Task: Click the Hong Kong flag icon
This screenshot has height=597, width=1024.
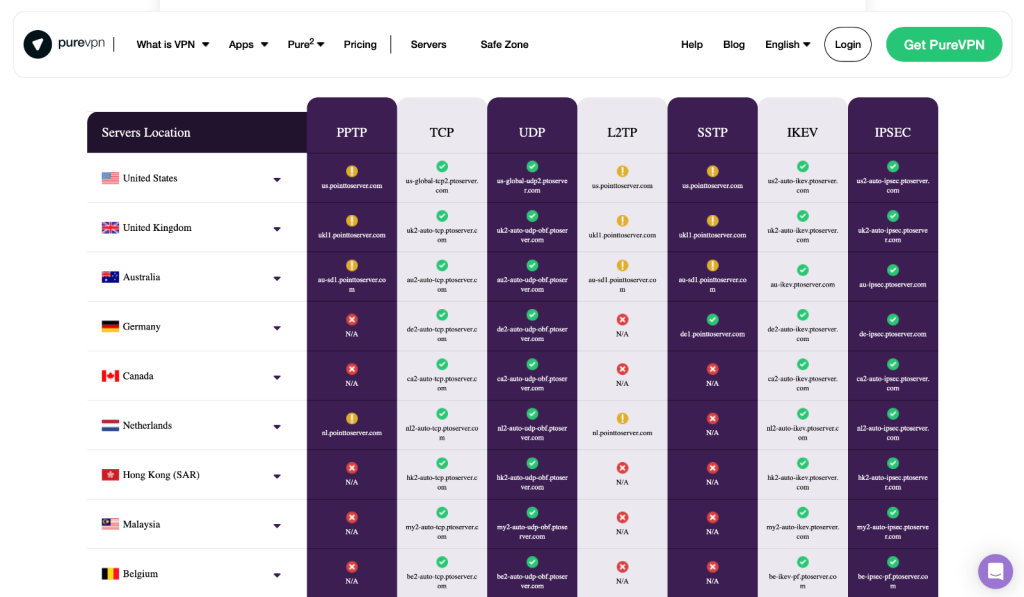Action: click(110, 474)
